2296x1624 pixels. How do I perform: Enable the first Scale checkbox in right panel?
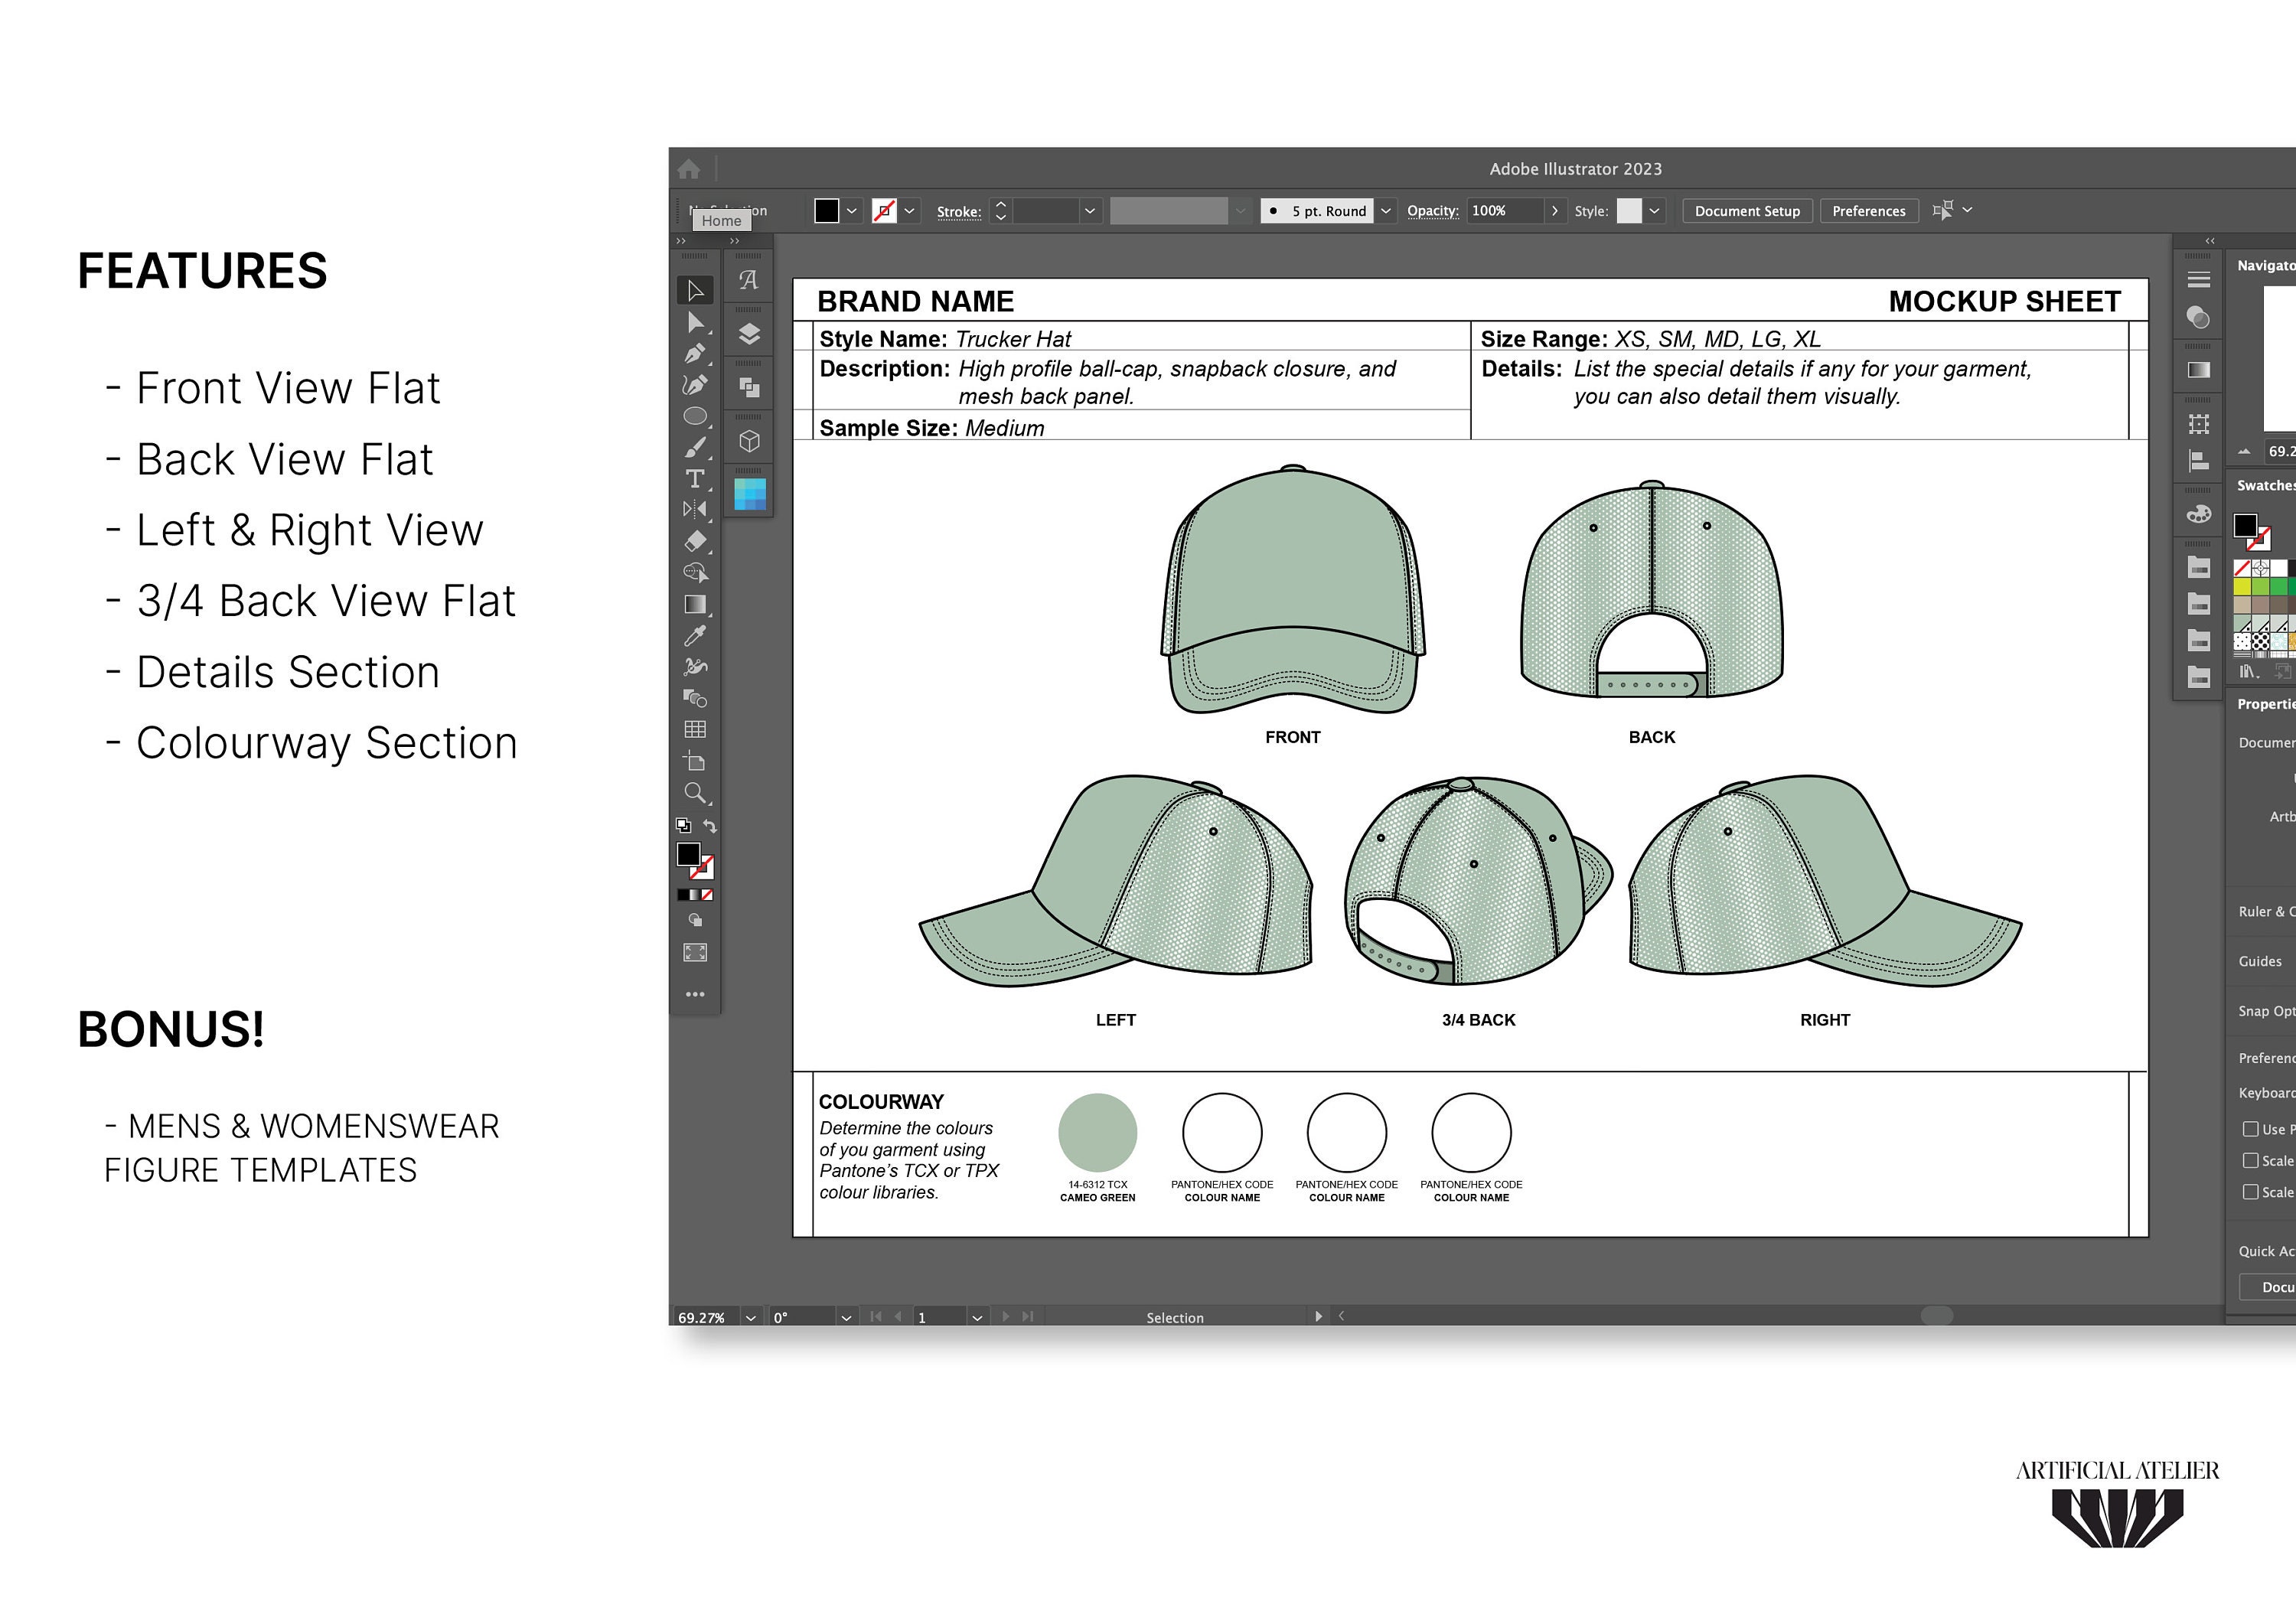pos(2252,1161)
